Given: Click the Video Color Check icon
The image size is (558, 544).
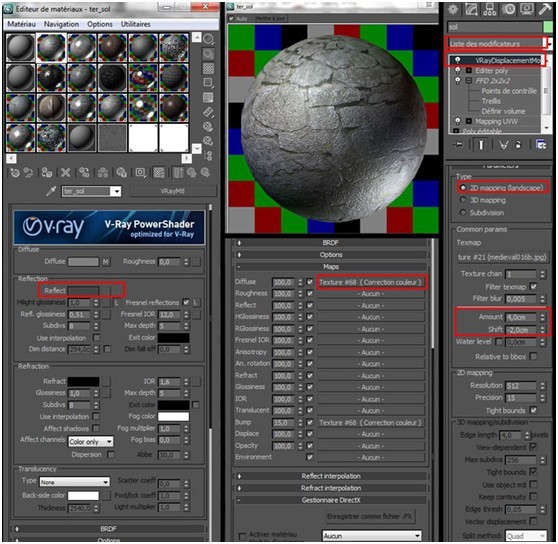Looking at the screenshot, I should point(209,97).
